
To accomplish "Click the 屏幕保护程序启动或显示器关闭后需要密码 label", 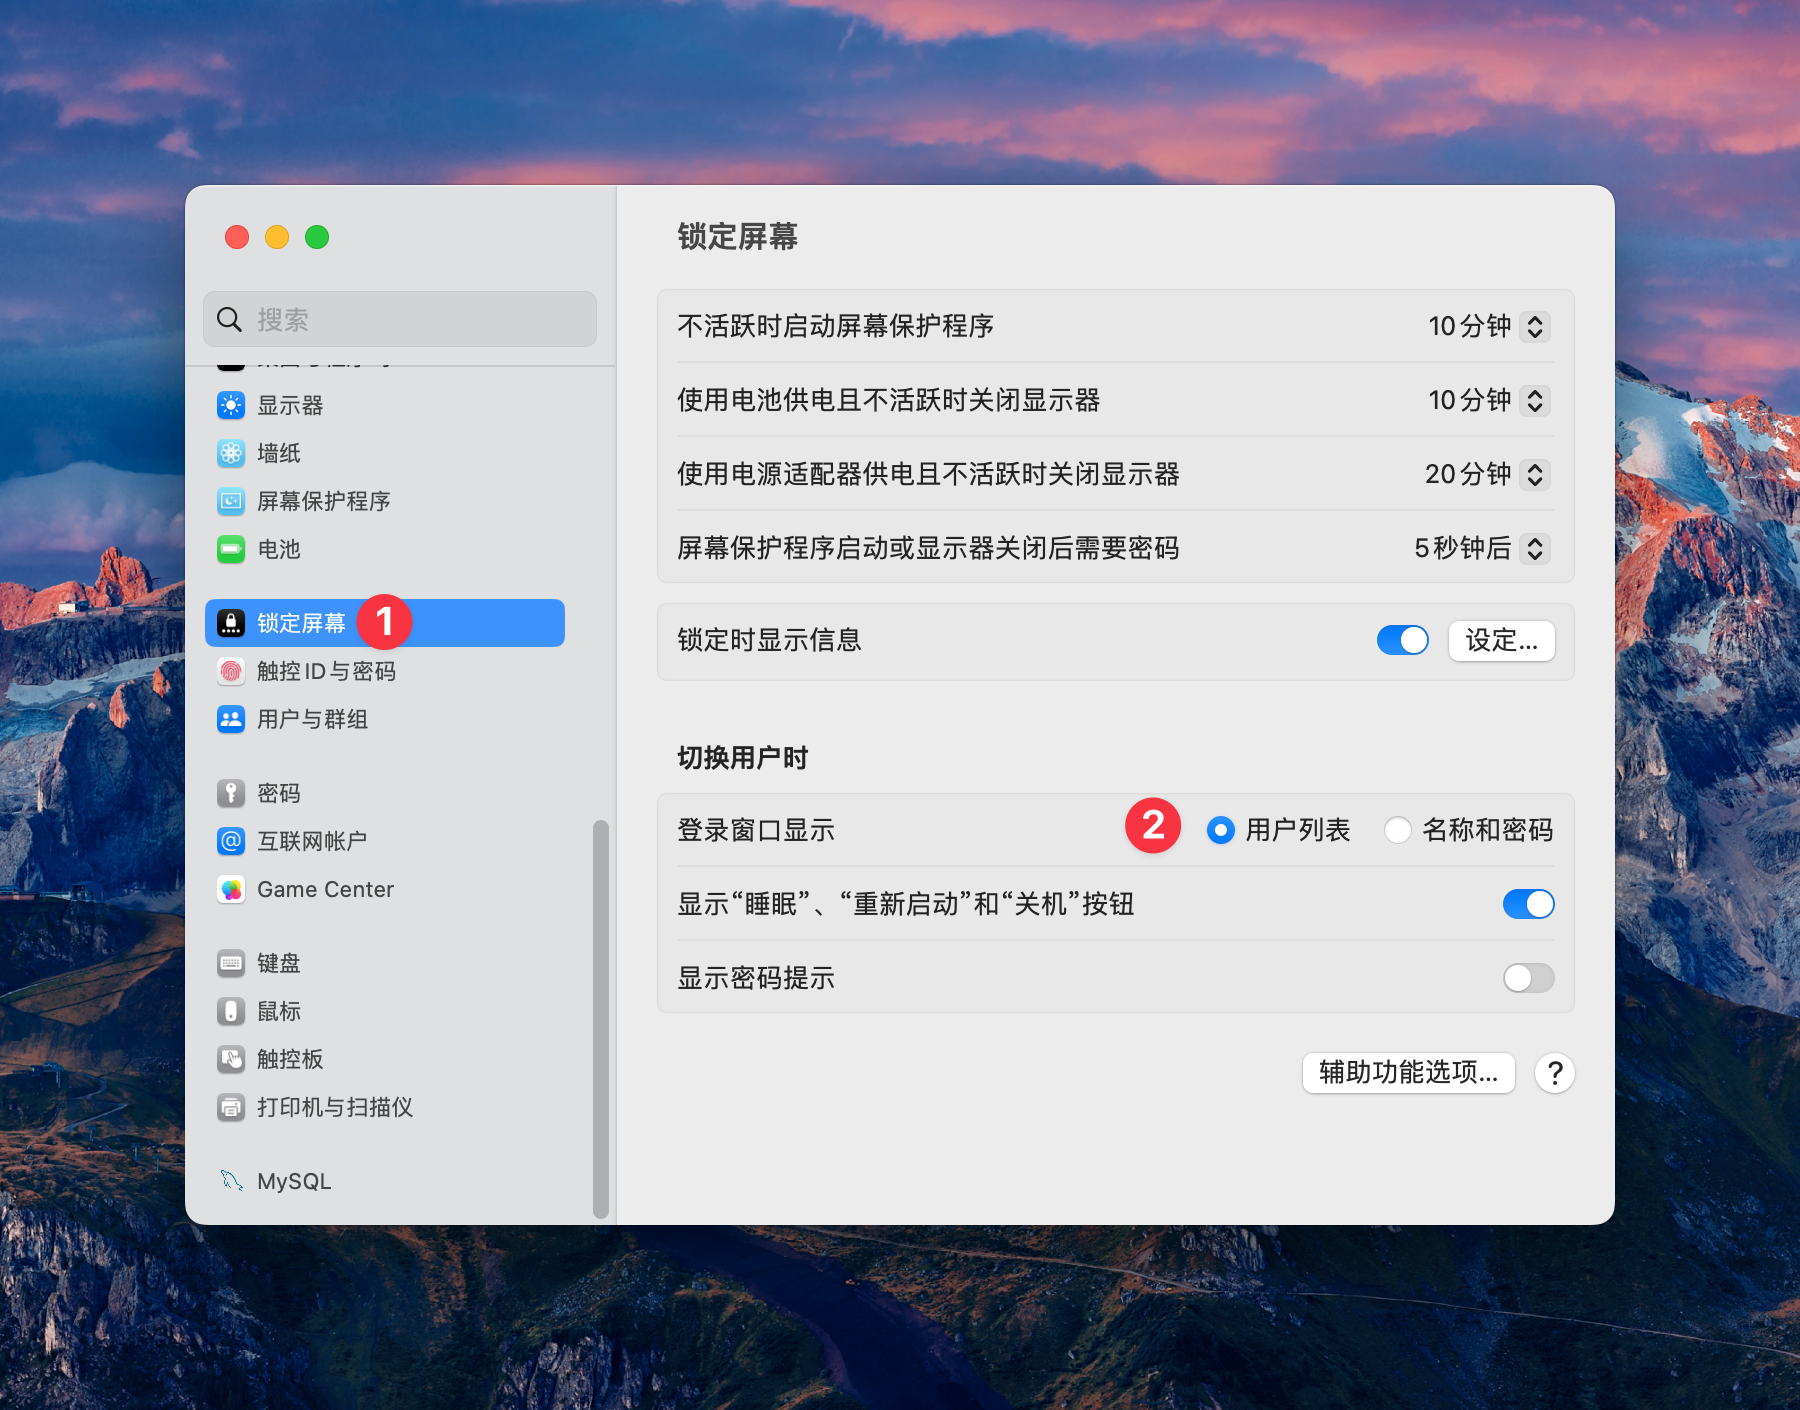I will [928, 548].
